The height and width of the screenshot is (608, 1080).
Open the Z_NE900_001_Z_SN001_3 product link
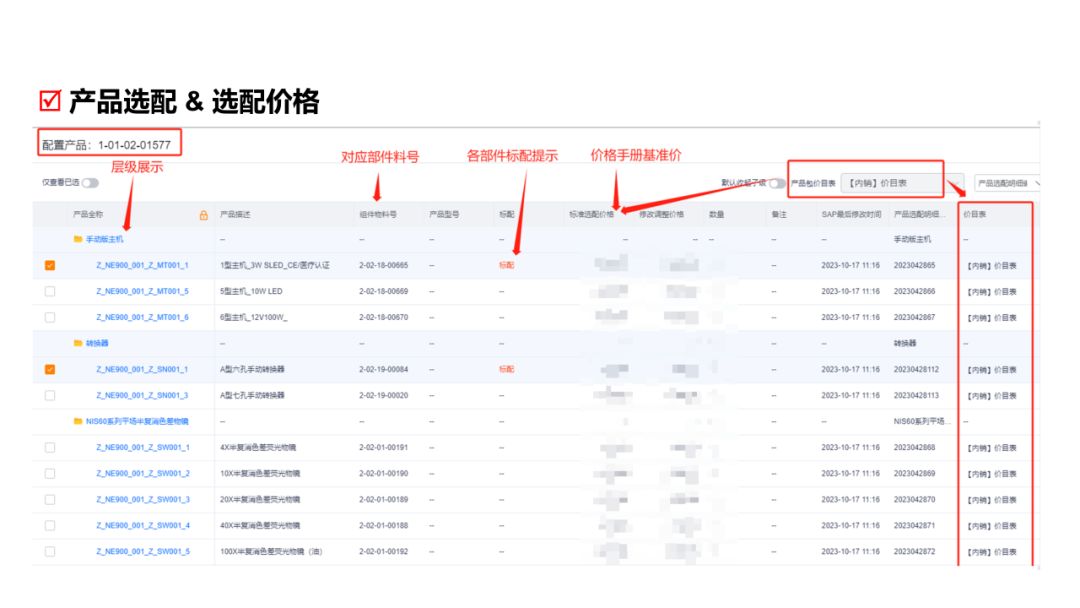point(142,395)
